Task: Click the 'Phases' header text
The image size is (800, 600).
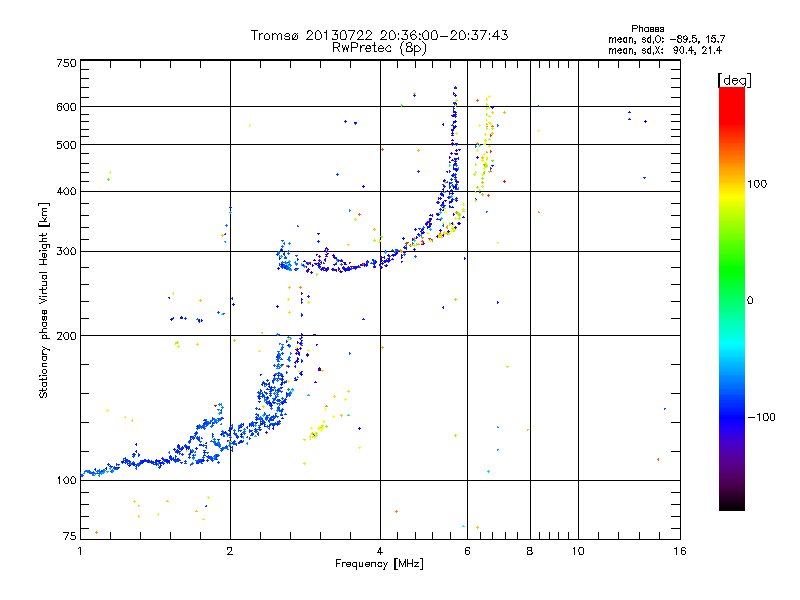Action: click(x=647, y=29)
